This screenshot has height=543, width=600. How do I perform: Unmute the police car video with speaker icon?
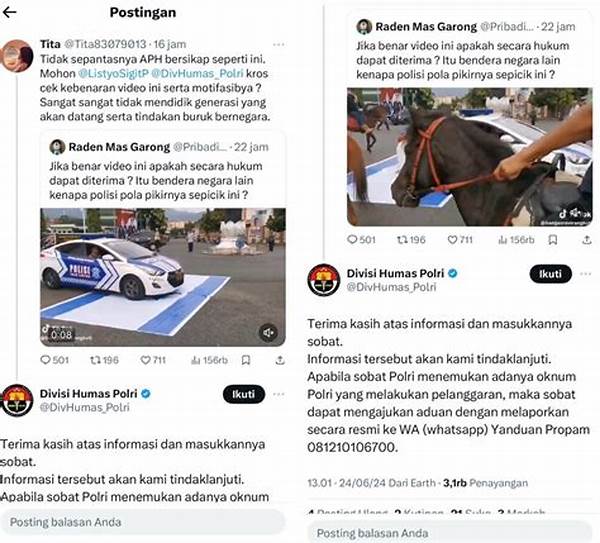[x=268, y=333]
